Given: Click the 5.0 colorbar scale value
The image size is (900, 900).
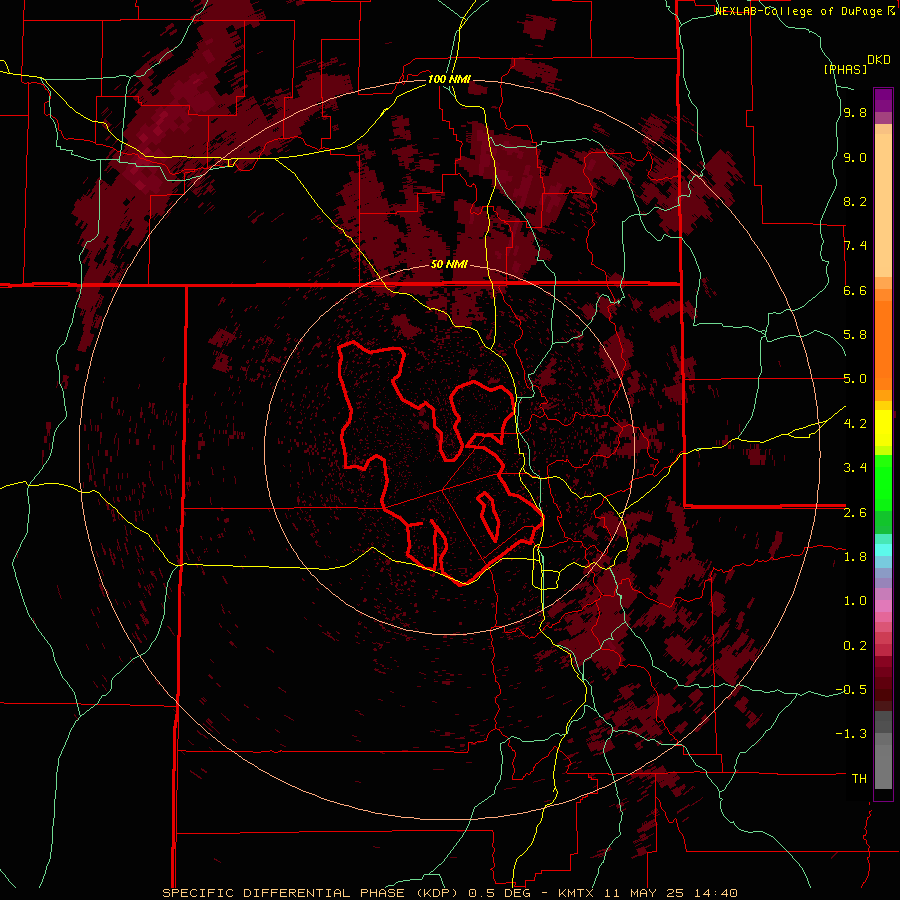Looking at the screenshot, I should pyautogui.click(x=855, y=379).
